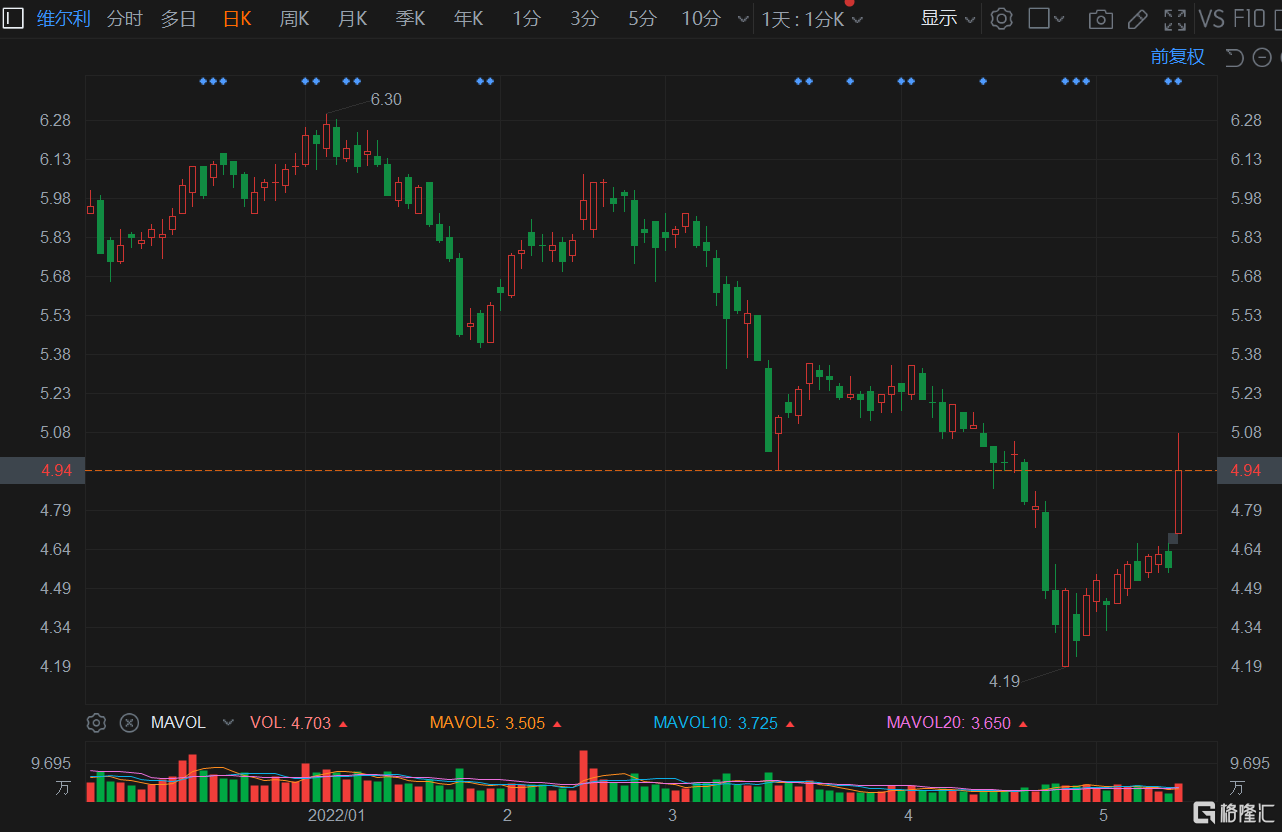The image size is (1282, 832).
Task: Click the lowest candlestick at 4.19
Action: coord(1065,628)
